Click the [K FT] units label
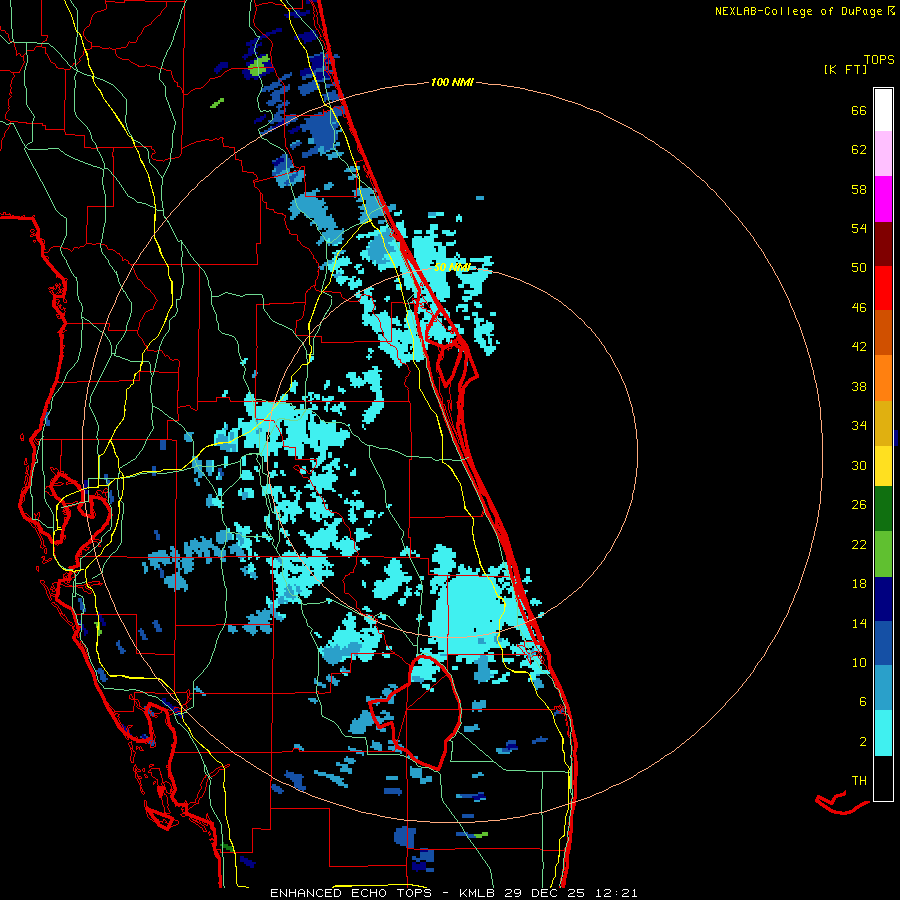 [845, 69]
